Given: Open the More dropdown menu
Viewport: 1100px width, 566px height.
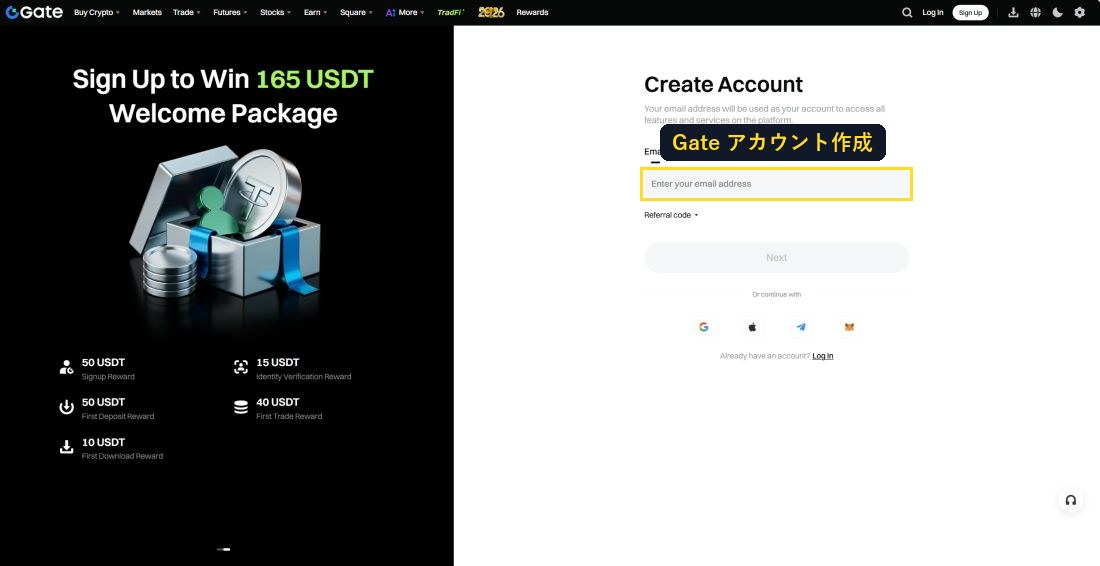Looking at the screenshot, I should (405, 13).
